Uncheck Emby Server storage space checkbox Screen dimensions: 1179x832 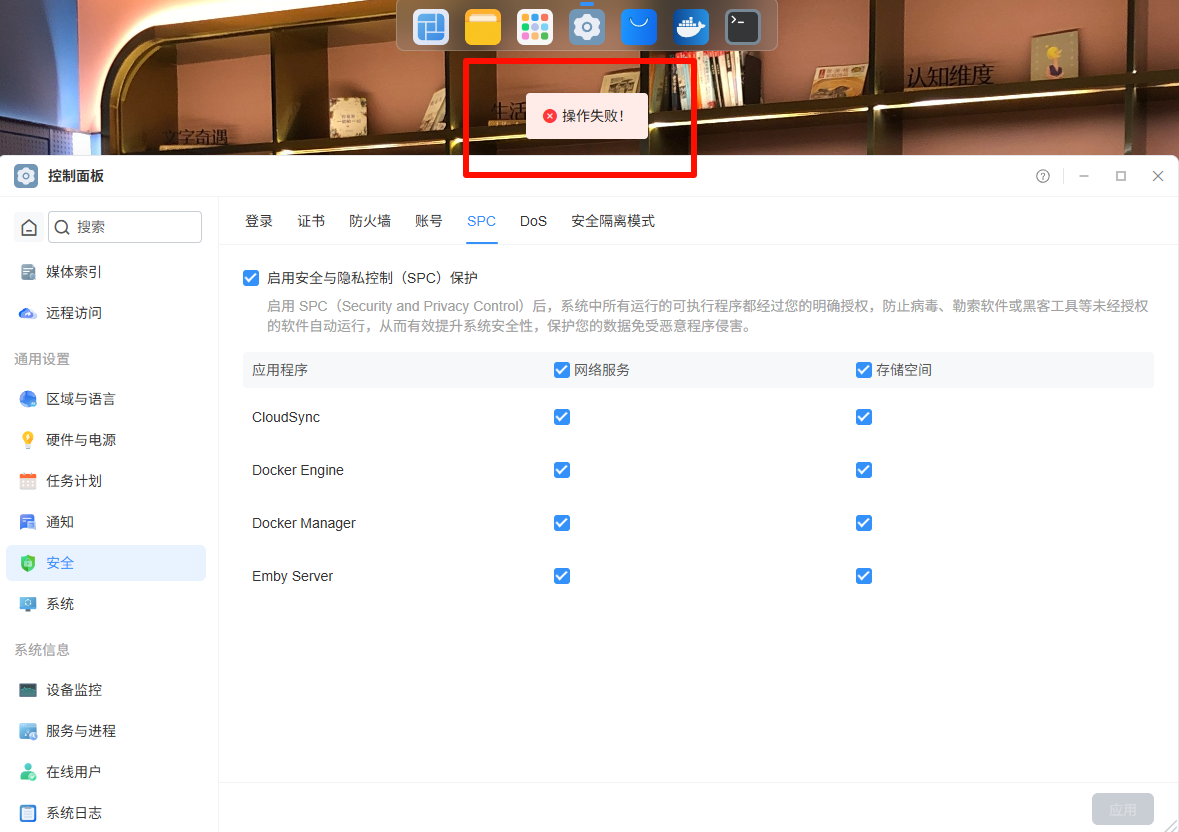[x=864, y=576]
